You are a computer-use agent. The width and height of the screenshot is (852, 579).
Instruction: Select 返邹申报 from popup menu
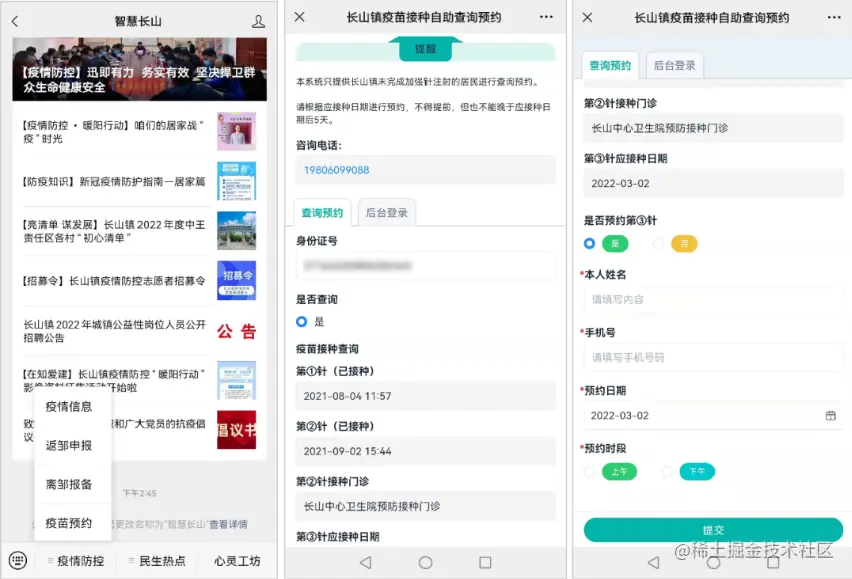68,445
